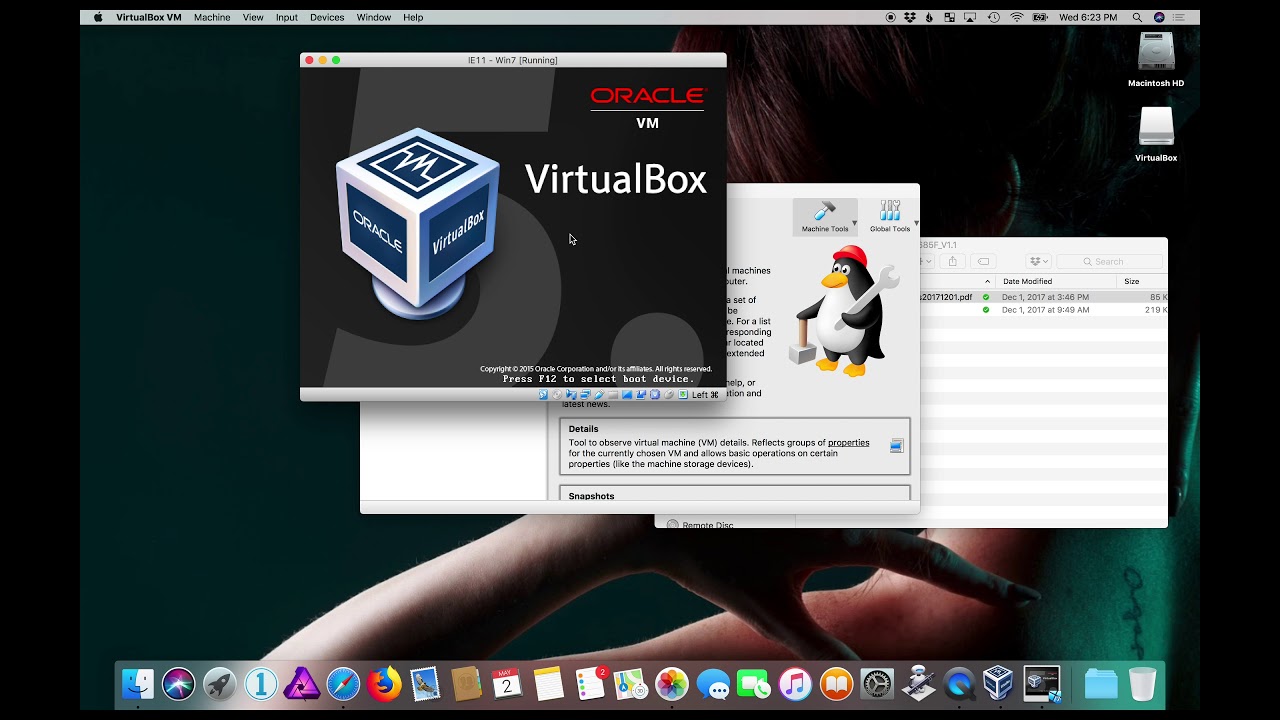
Task: Open Reminders from the Dock
Action: coord(590,684)
